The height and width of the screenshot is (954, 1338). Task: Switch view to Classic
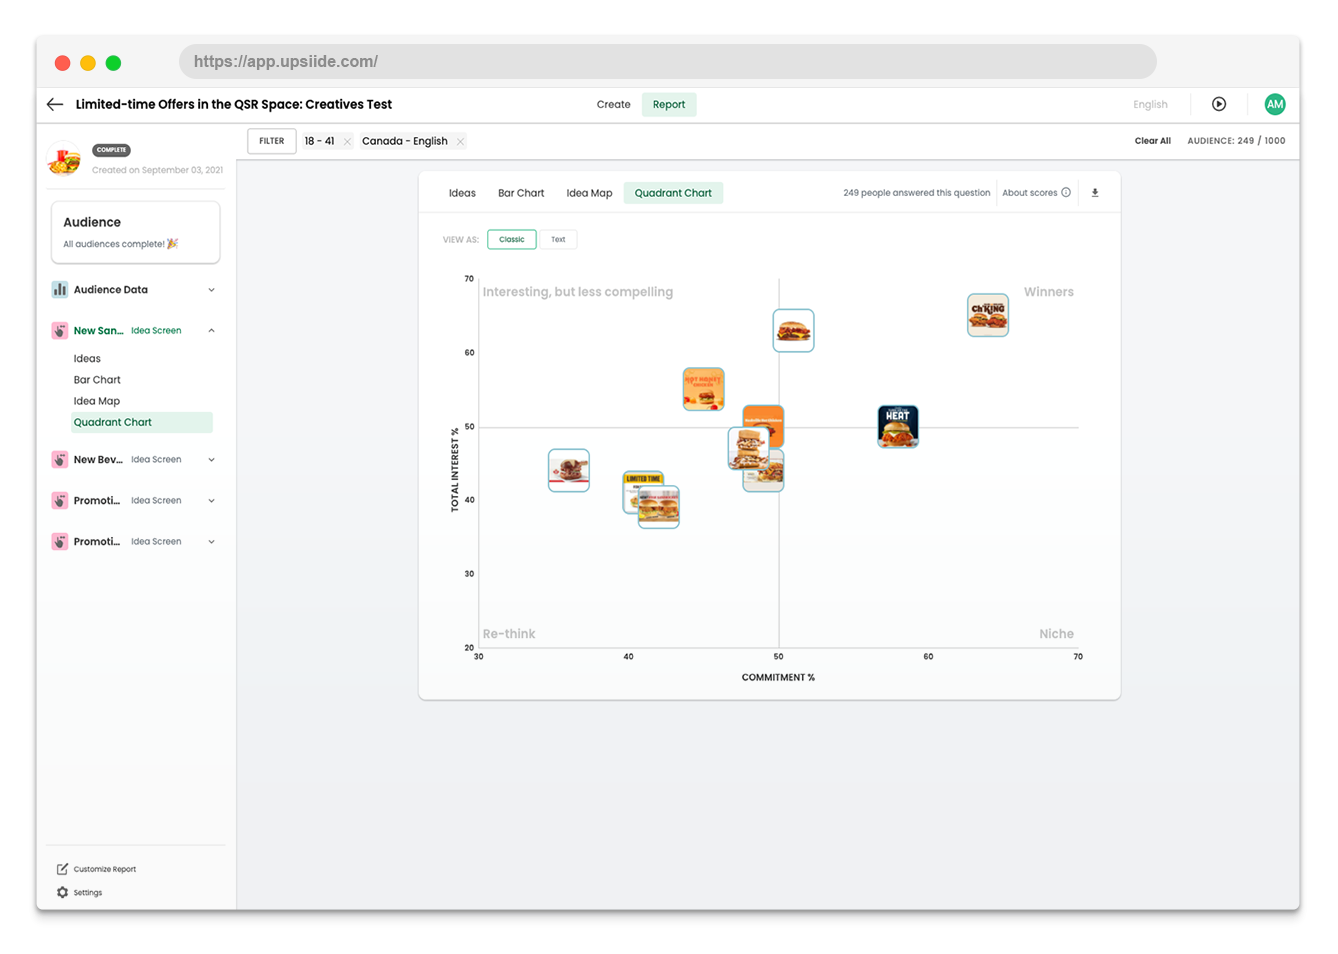point(512,239)
